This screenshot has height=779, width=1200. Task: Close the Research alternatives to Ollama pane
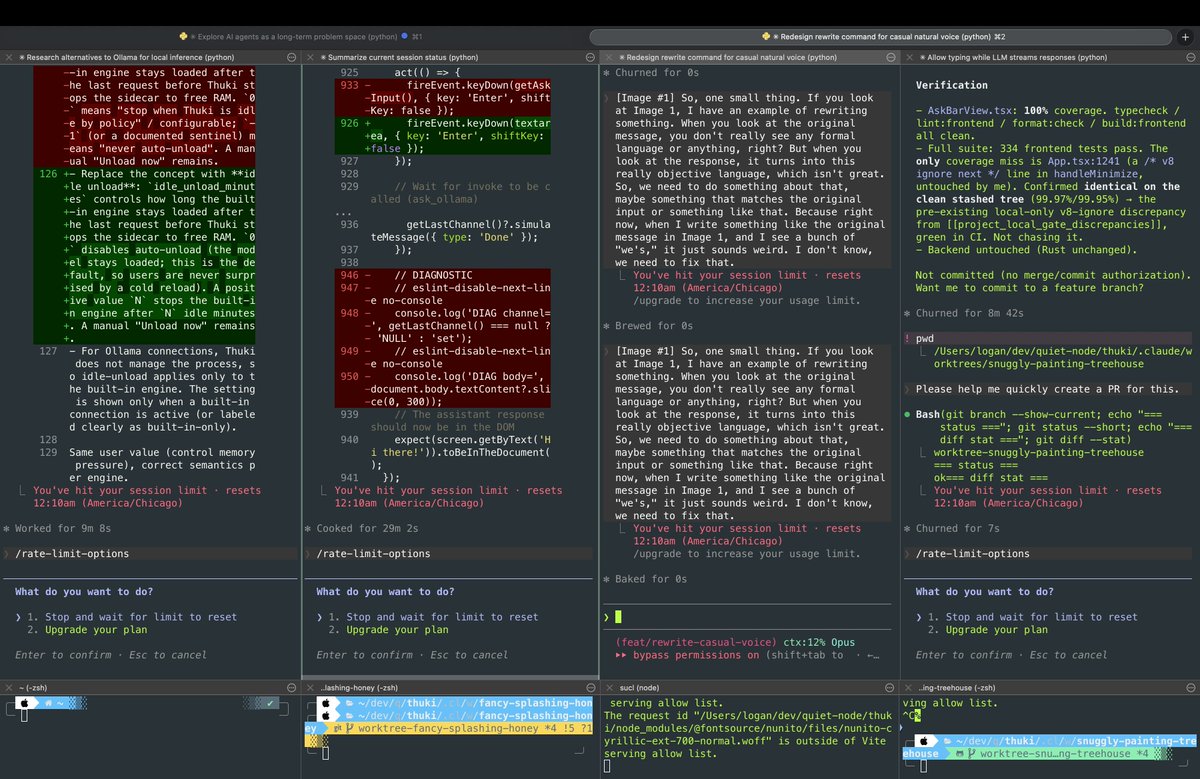point(7,58)
